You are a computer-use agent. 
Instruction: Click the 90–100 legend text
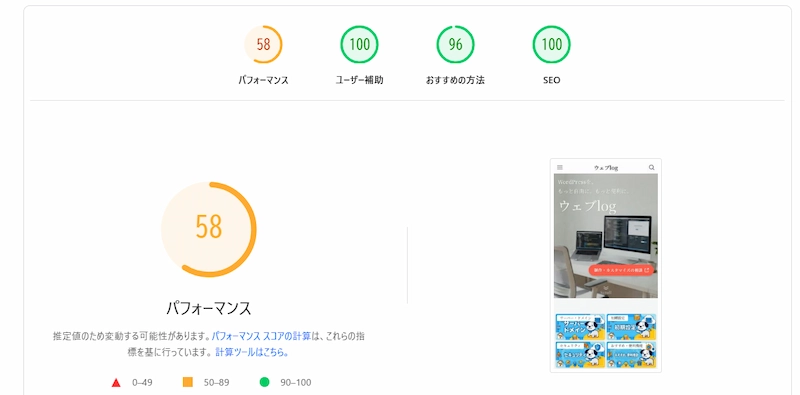pos(296,382)
